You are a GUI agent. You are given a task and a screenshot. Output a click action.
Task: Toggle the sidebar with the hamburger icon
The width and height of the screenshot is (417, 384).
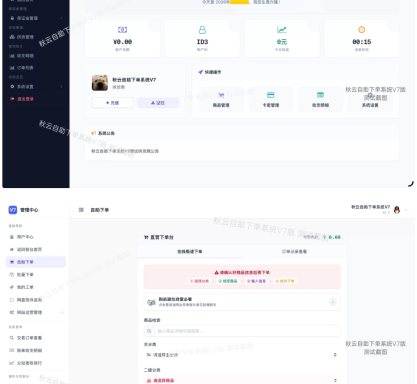(81, 210)
